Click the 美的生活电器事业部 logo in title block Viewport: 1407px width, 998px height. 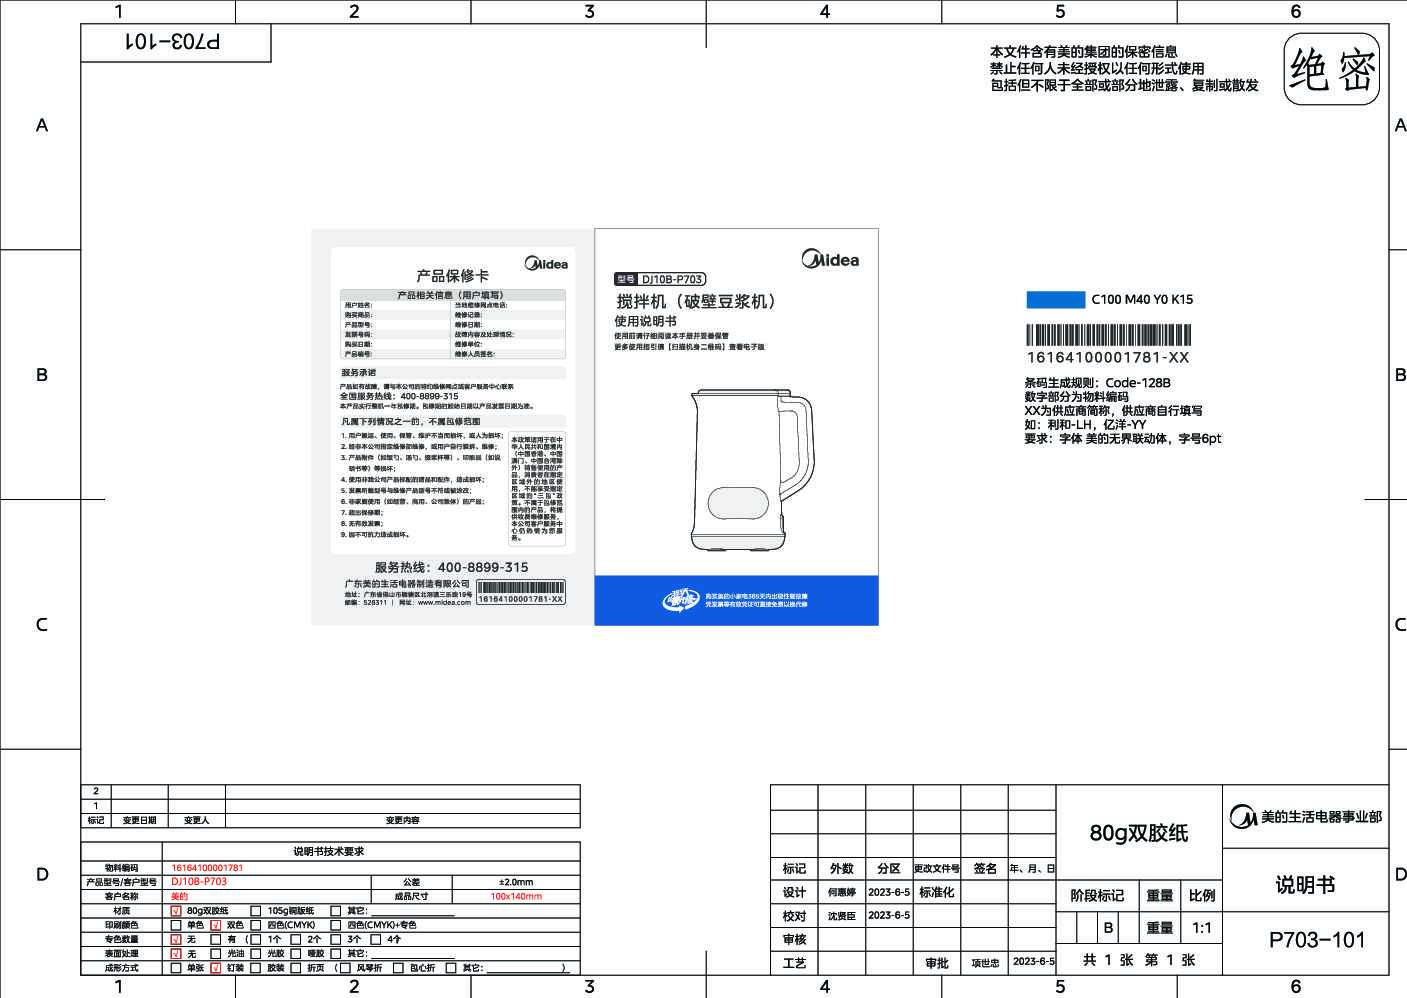1306,817
